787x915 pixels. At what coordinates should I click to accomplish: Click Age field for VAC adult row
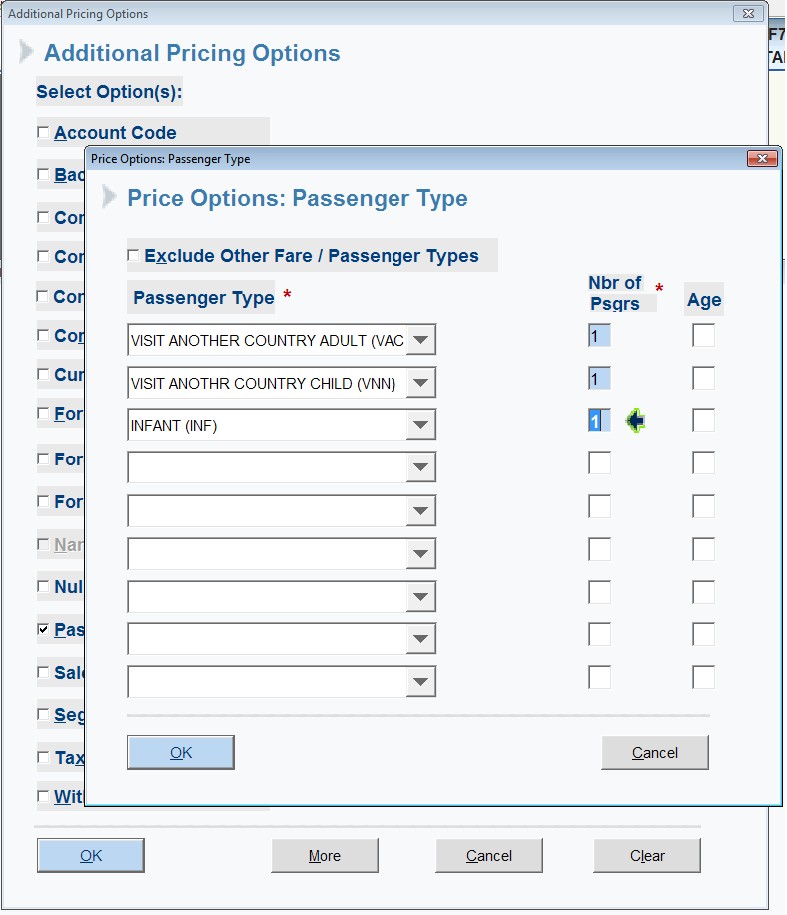click(704, 336)
